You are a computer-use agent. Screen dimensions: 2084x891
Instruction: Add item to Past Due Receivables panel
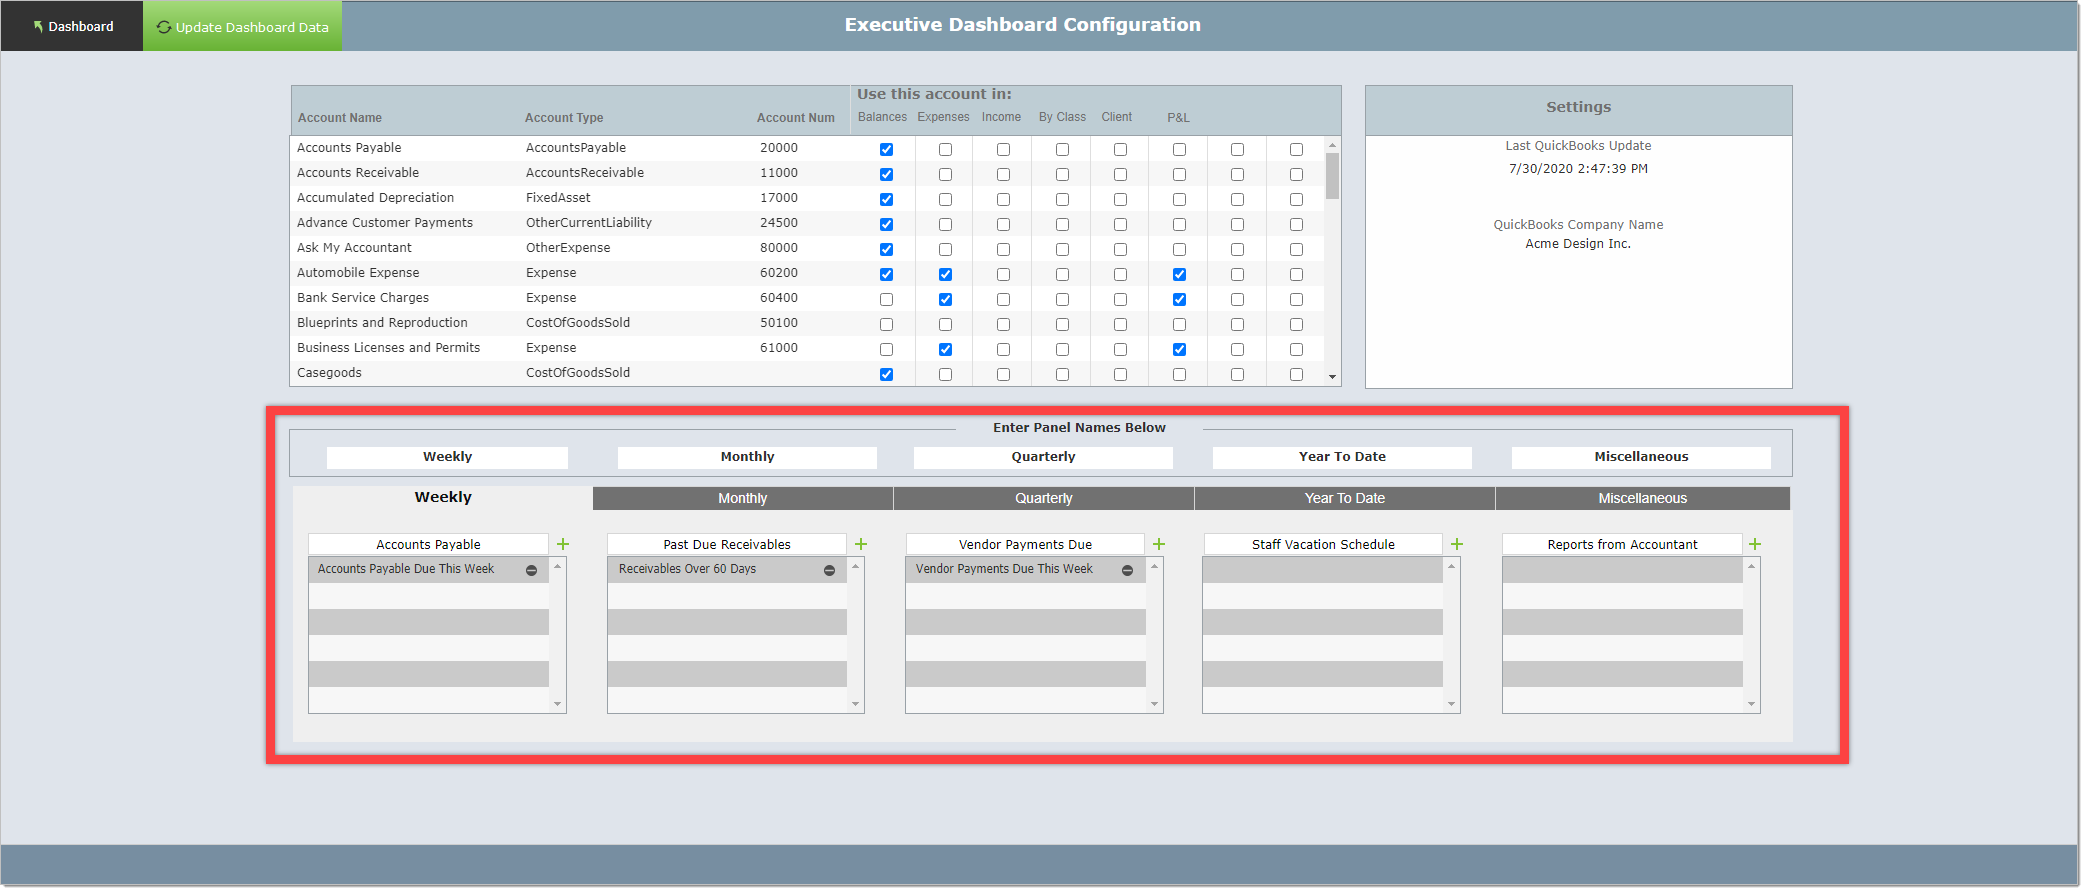(x=861, y=544)
